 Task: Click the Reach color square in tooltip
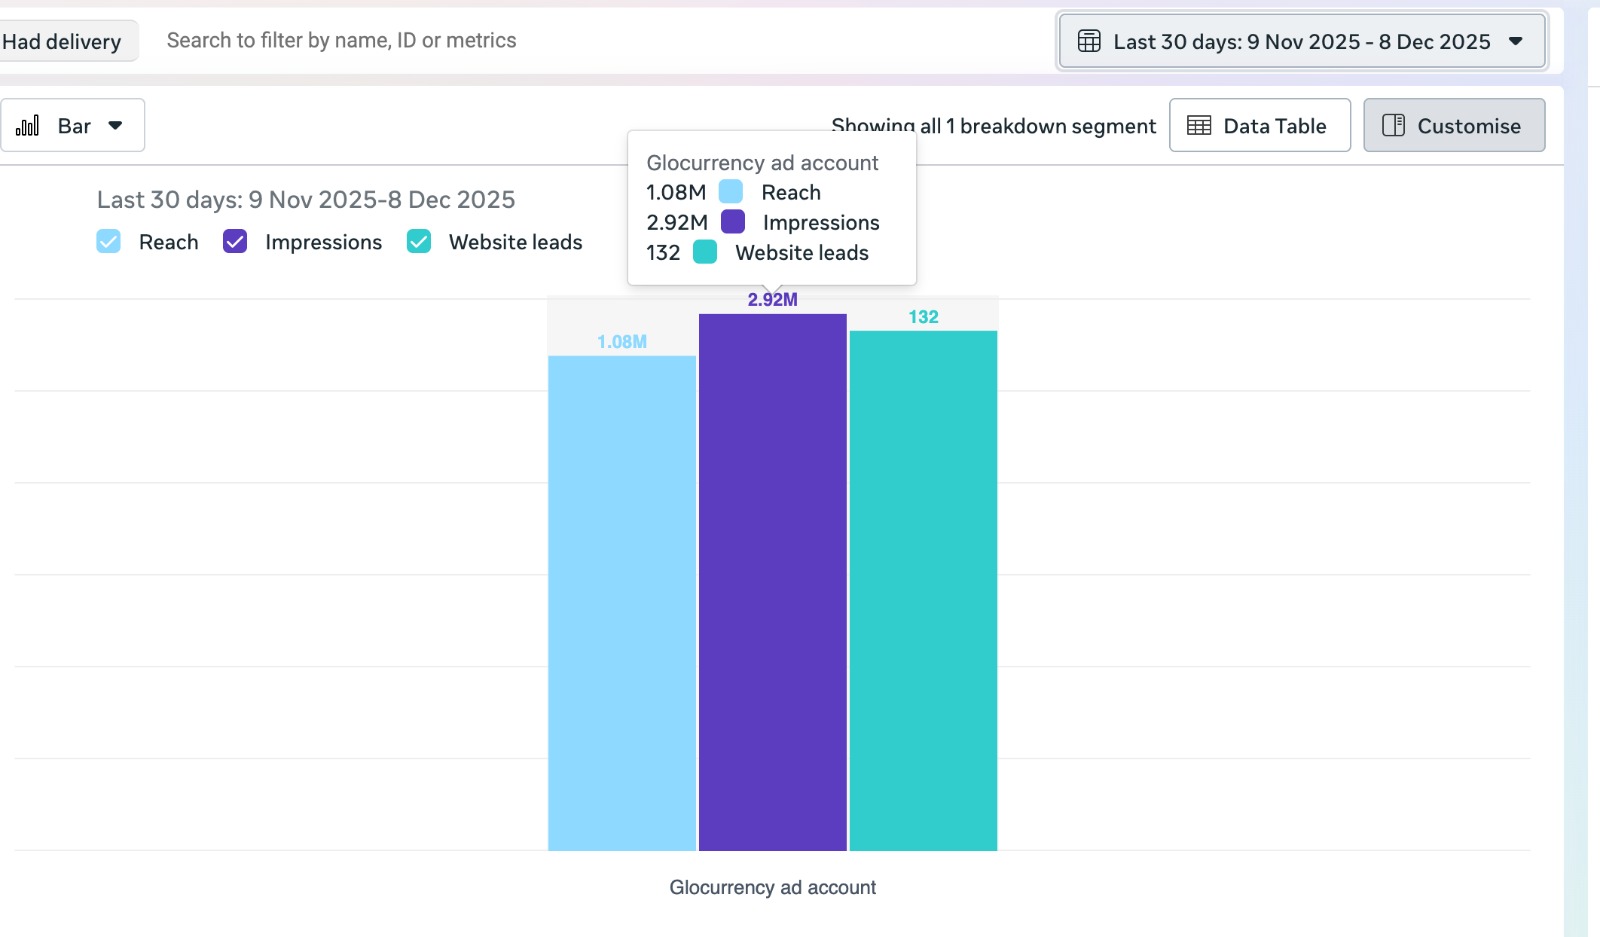point(731,192)
